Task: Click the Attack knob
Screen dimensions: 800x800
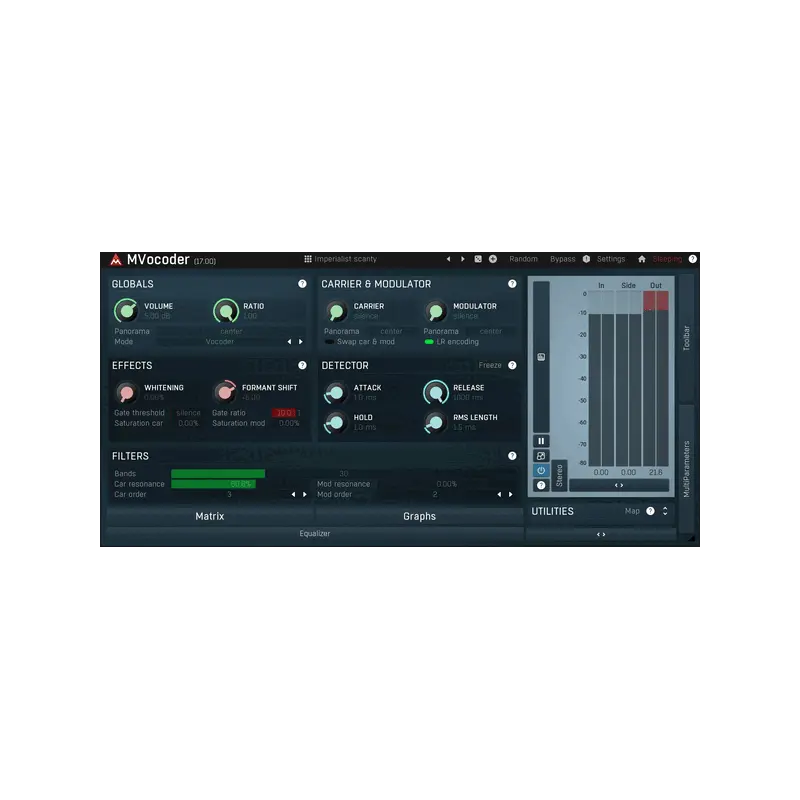Action: coord(336,392)
